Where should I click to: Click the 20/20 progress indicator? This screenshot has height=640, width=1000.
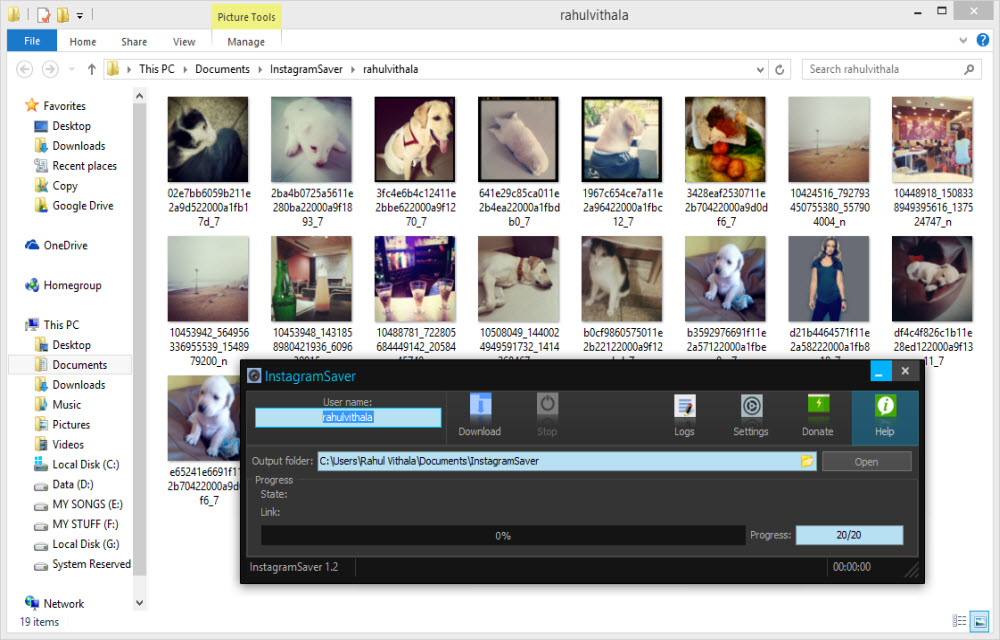pyautogui.click(x=849, y=535)
